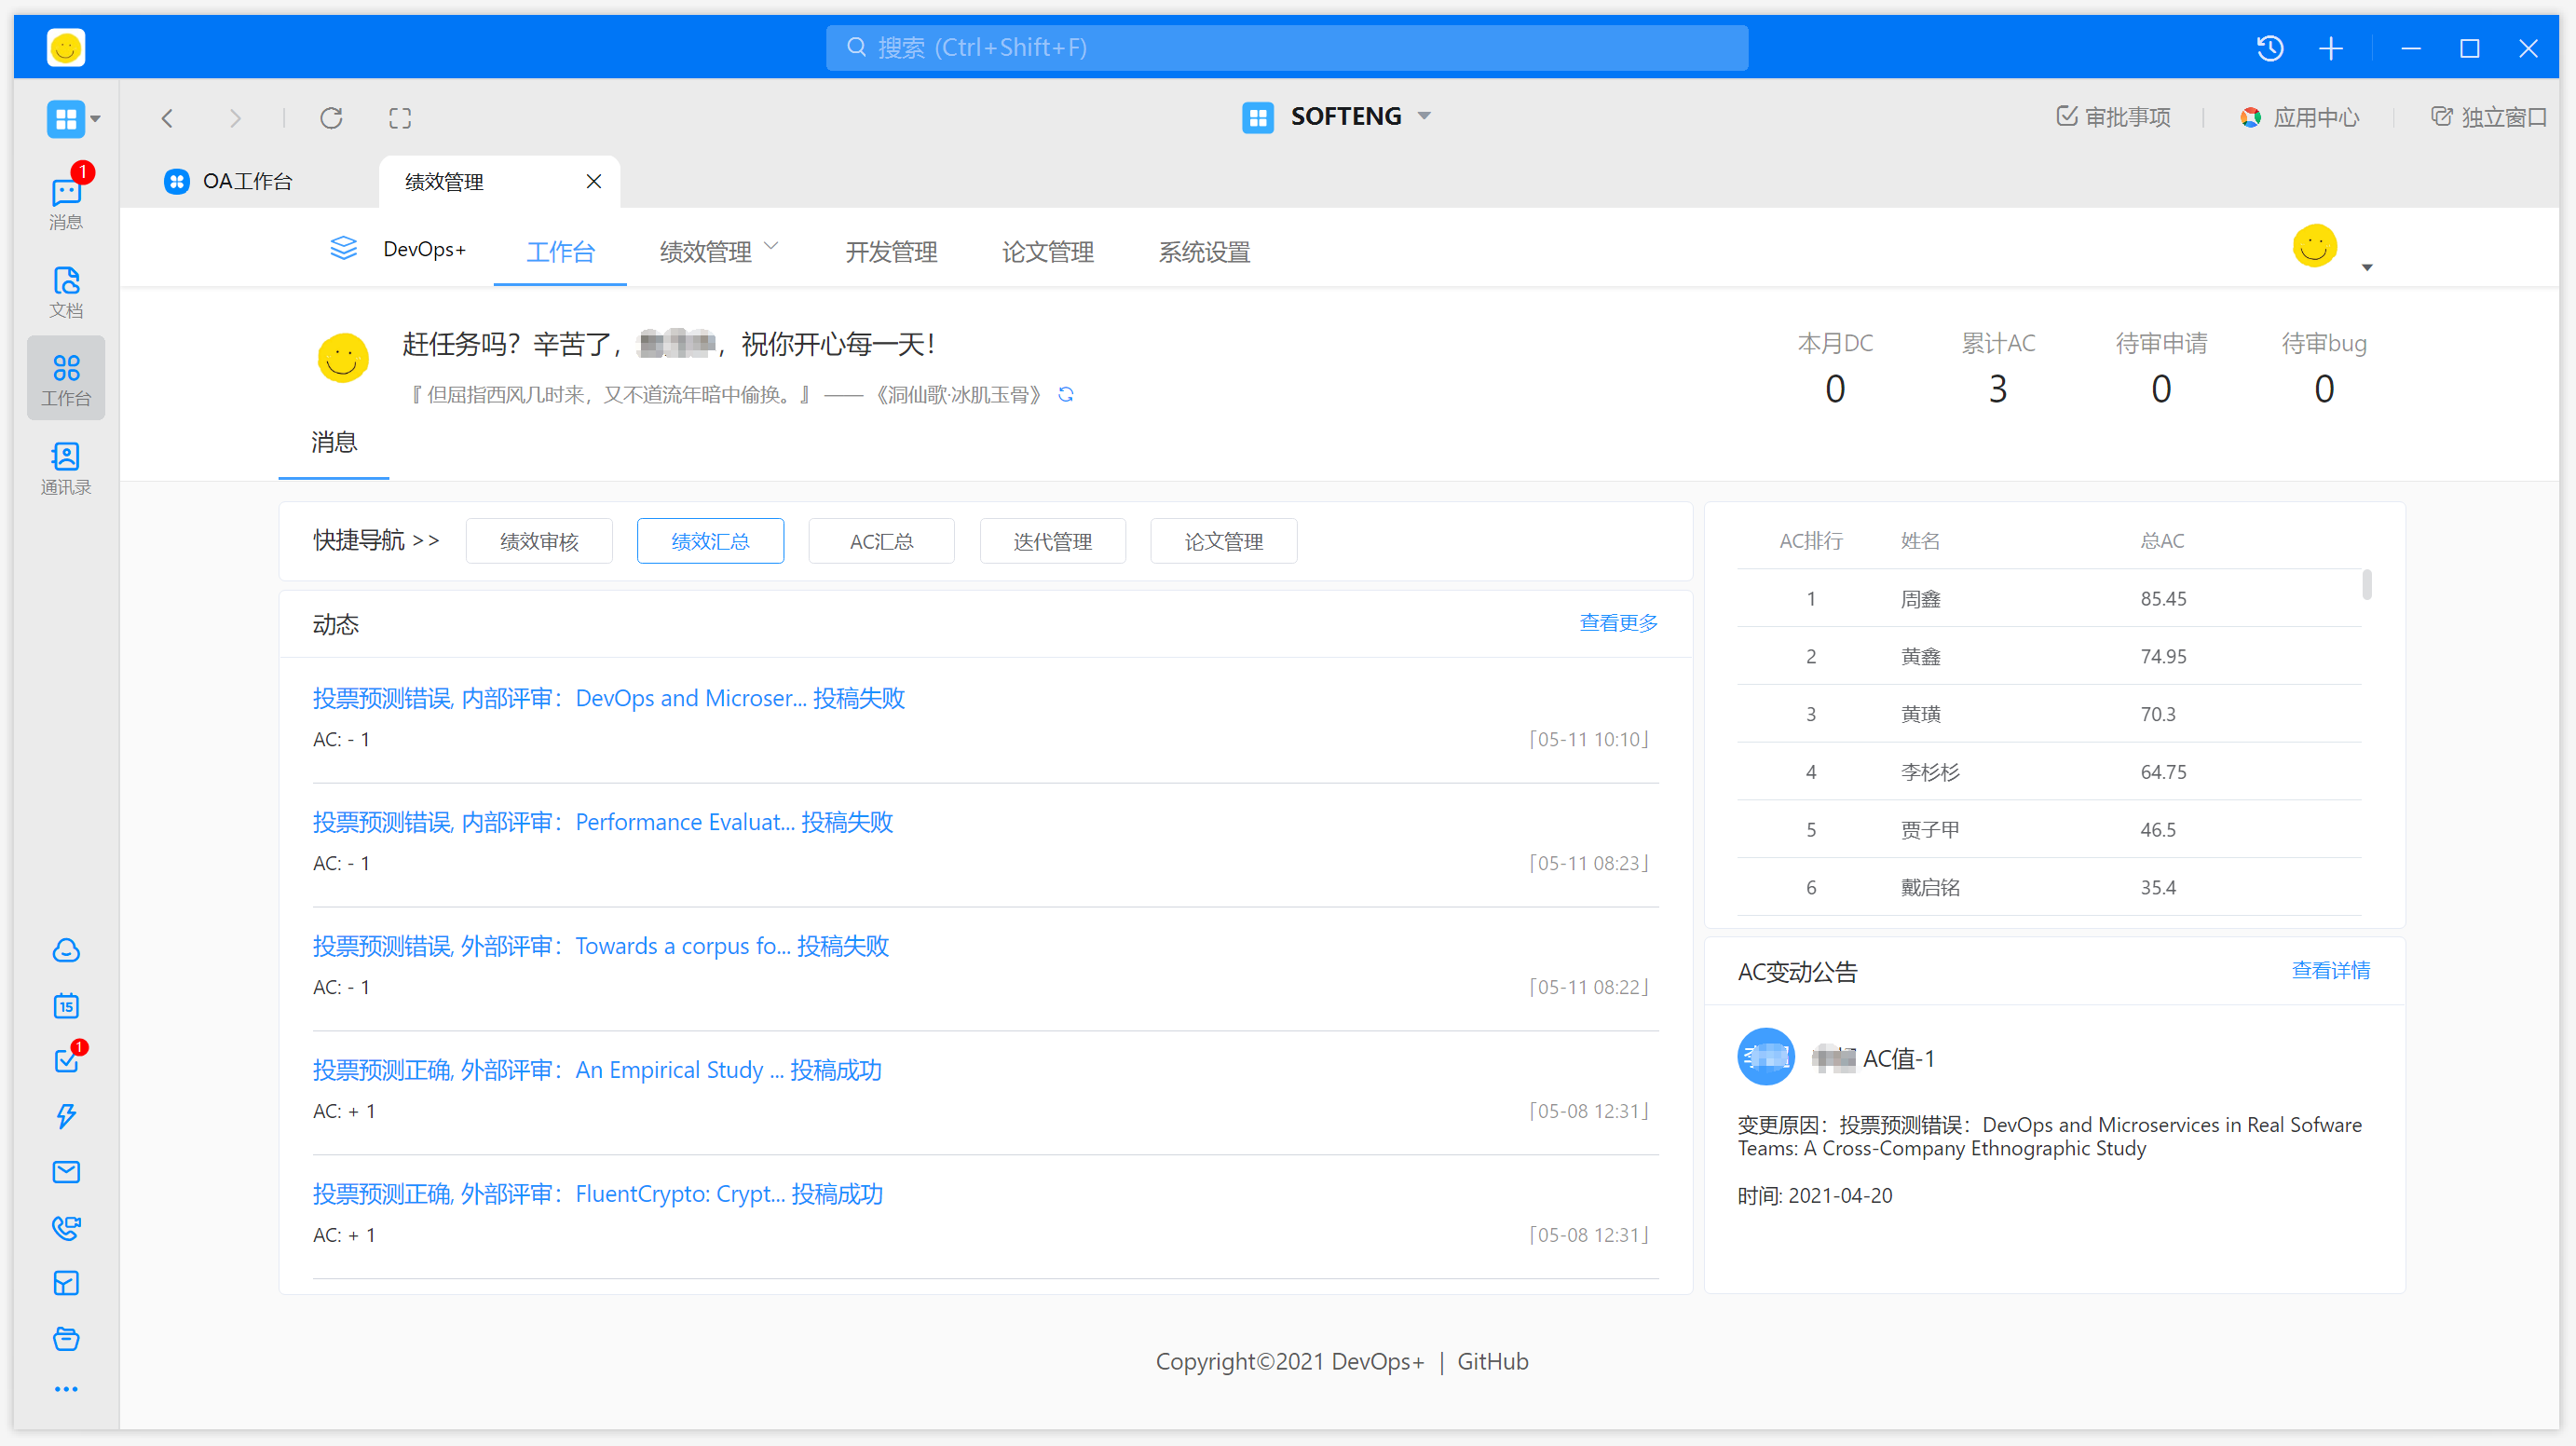
Task: Click the fullscreen expand icon
Action: pyautogui.click(x=400, y=118)
